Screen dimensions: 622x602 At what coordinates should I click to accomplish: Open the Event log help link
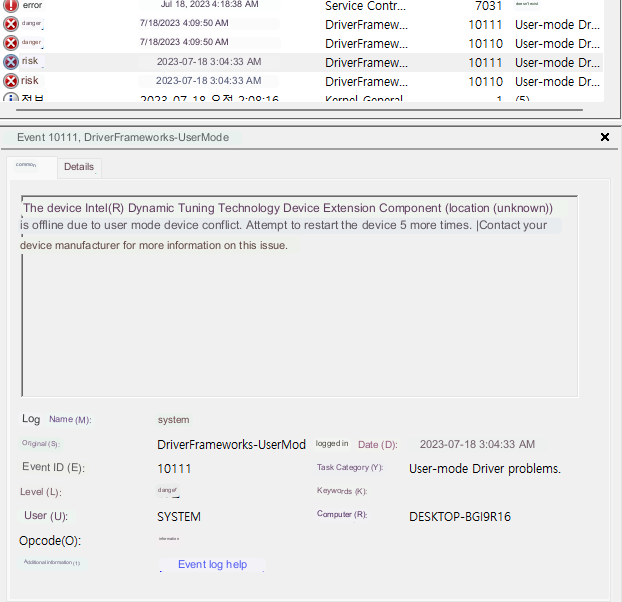click(212, 564)
